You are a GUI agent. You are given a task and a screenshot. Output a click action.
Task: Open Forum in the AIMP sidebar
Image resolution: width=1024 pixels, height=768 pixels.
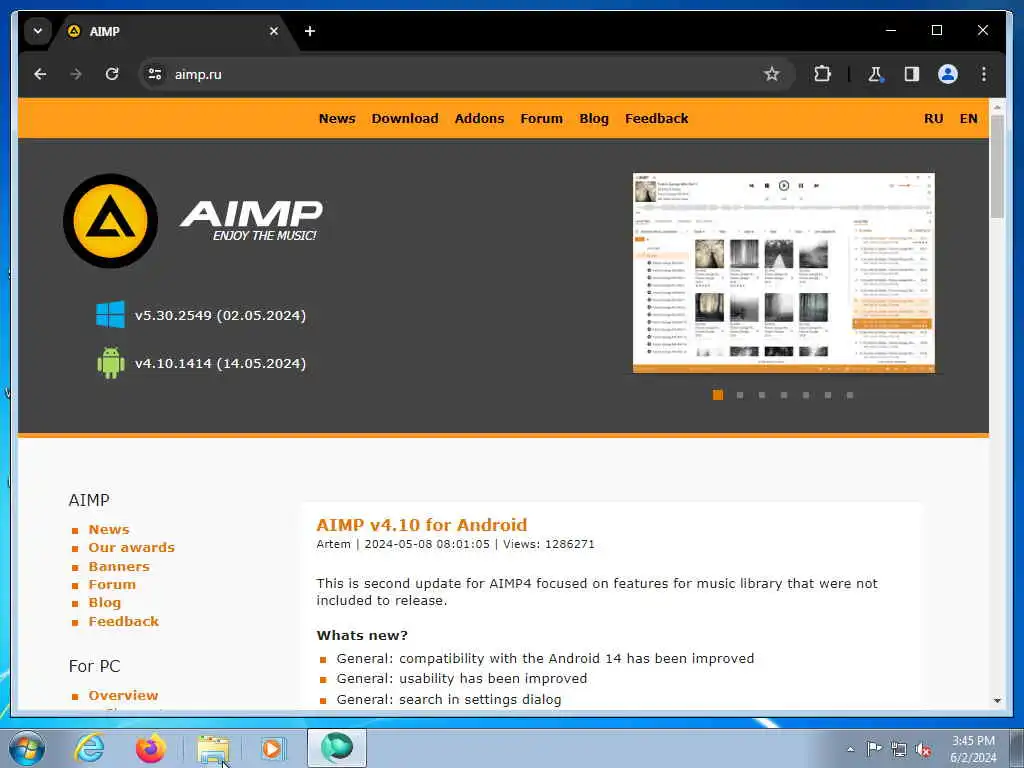(112, 584)
